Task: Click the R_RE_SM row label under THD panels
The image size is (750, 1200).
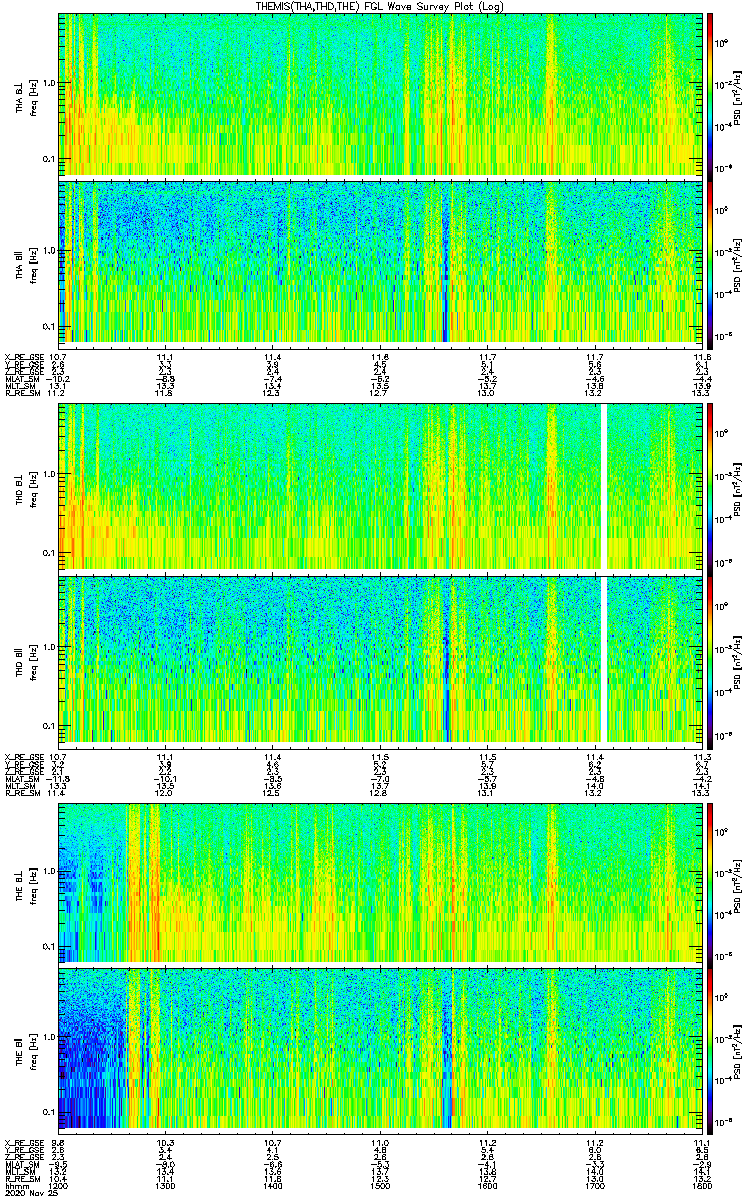Action: point(22,792)
